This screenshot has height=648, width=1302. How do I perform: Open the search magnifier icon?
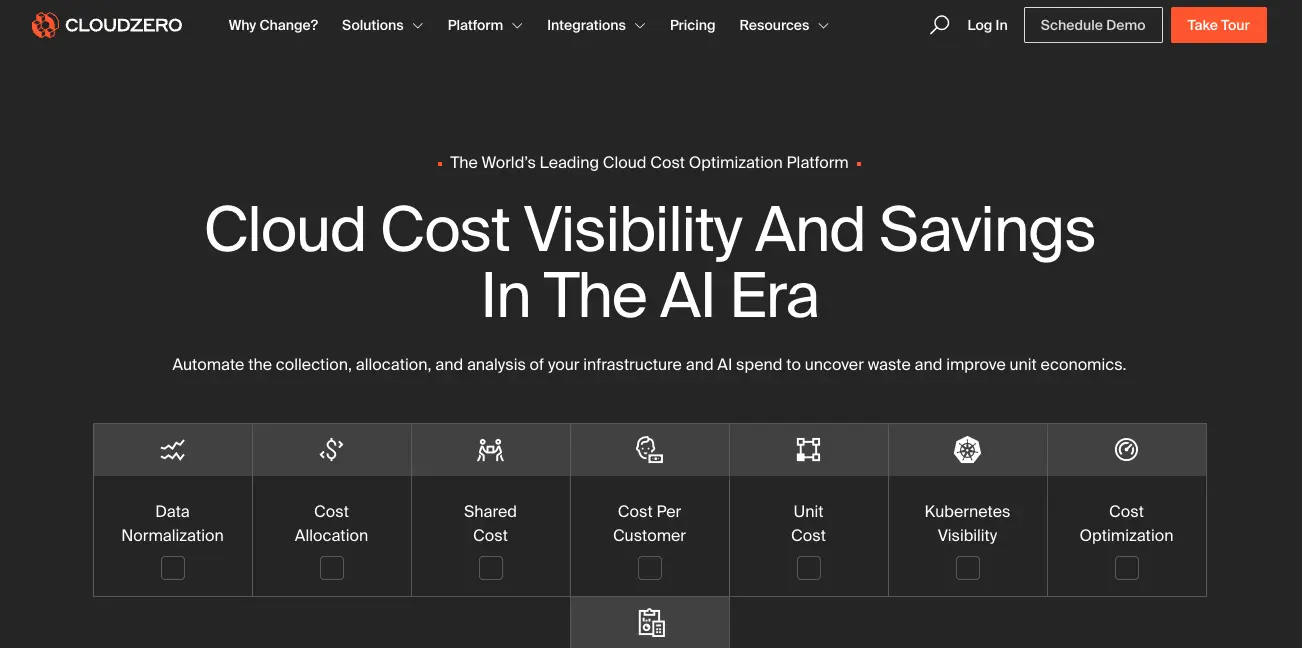(939, 25)
